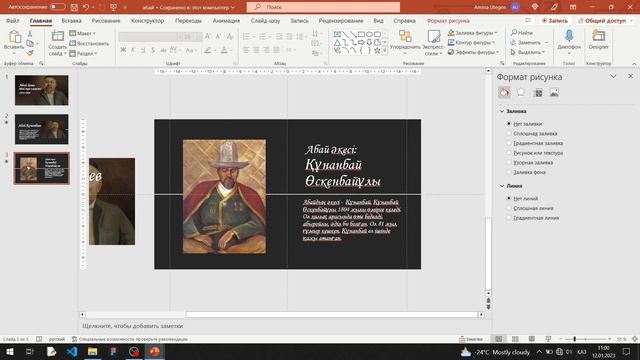Viewport: 640px width, 360px height.
Task: Click the Запись record button
Action: pyautogui.click(x=554, y=20)
